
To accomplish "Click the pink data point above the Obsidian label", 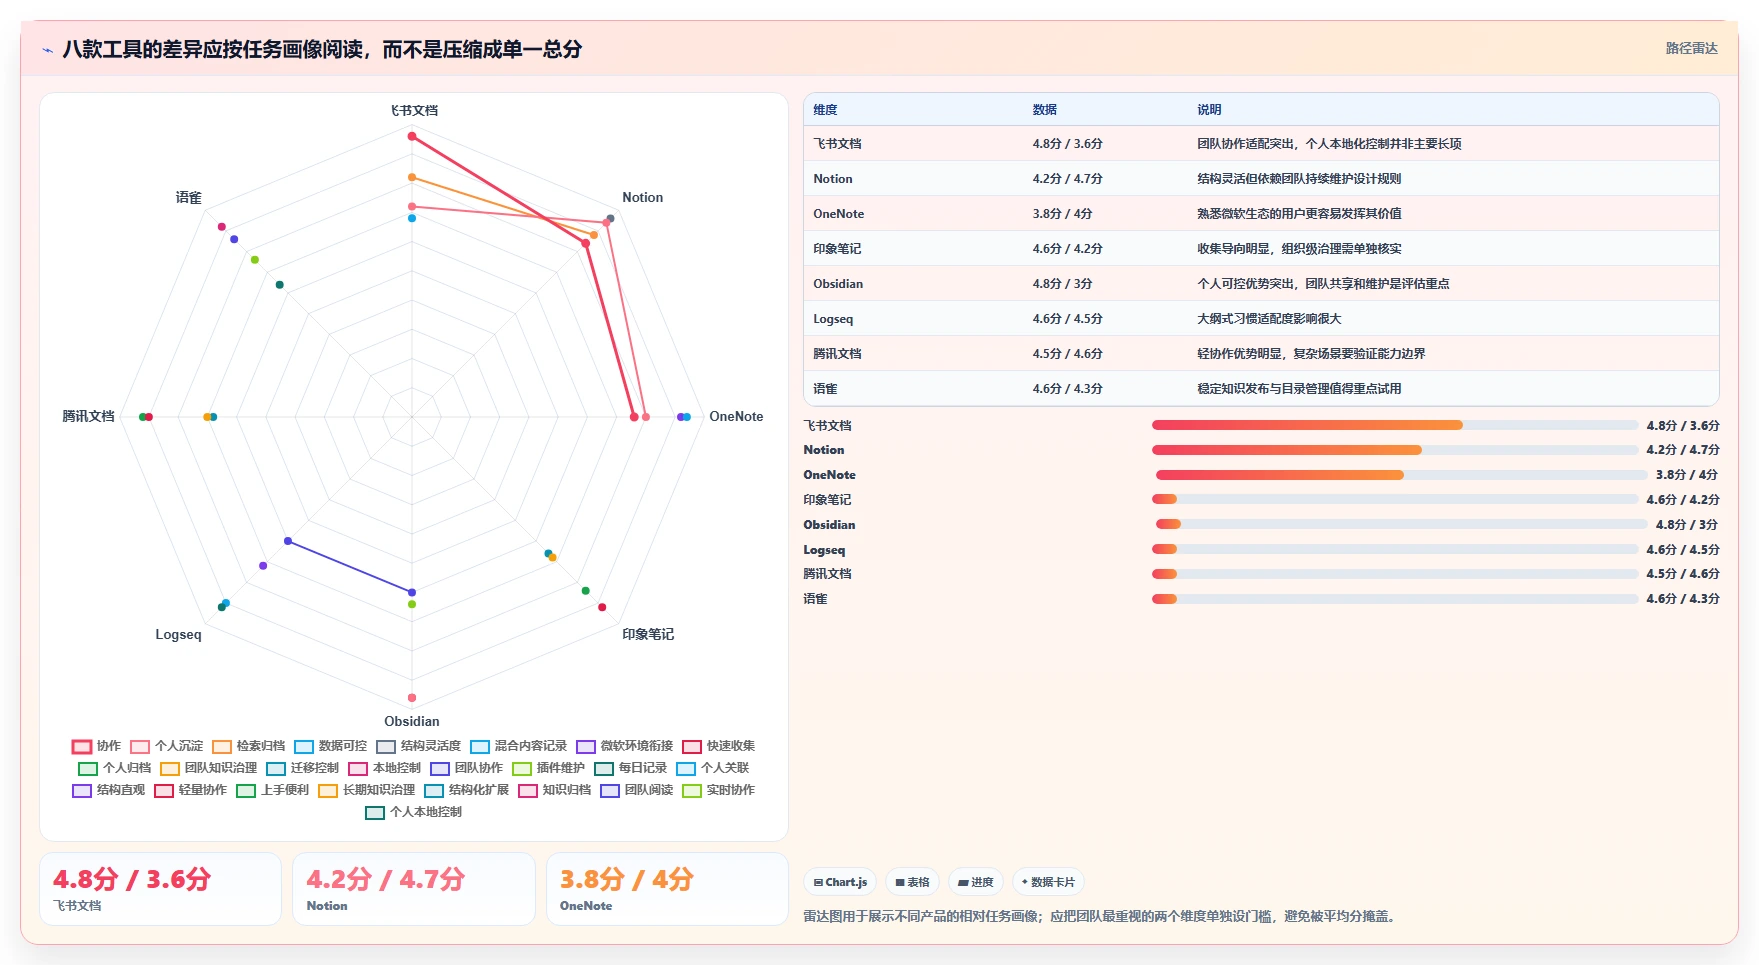I will coord(412,698).
